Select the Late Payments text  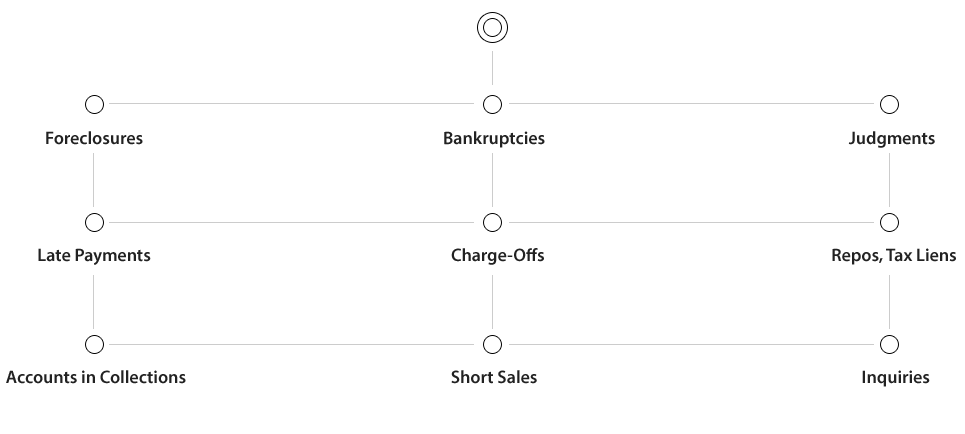point(94,255)
